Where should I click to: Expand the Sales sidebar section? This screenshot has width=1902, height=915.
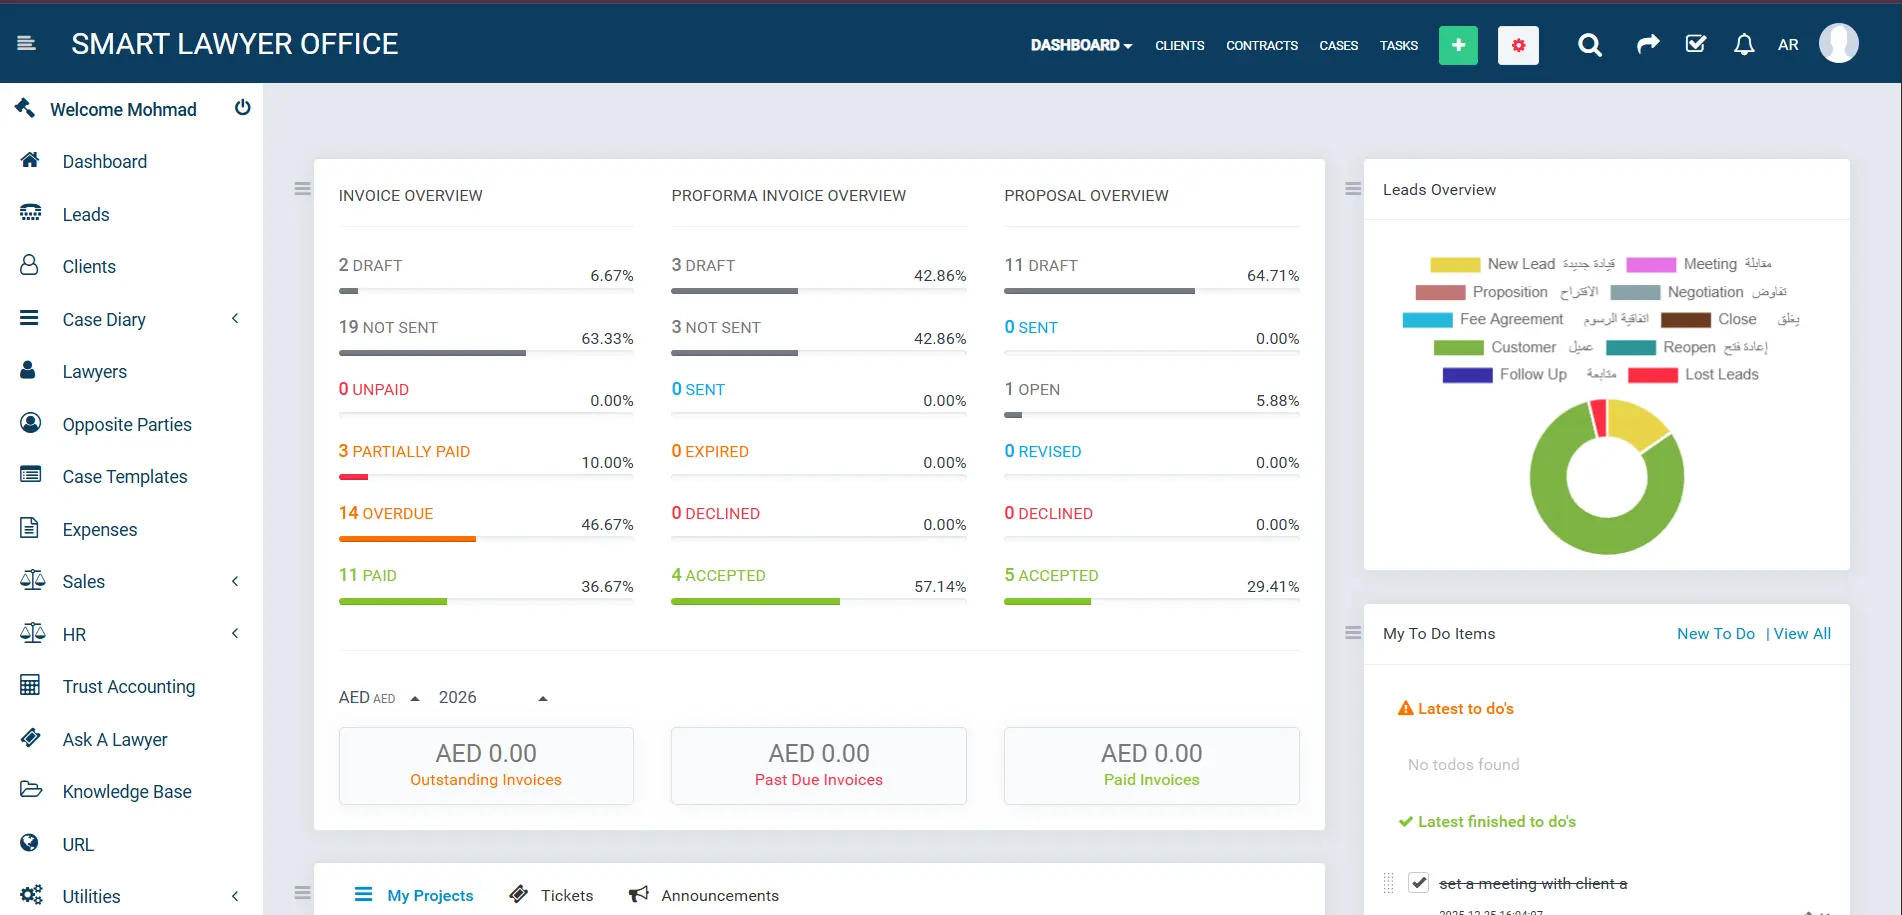235,581
